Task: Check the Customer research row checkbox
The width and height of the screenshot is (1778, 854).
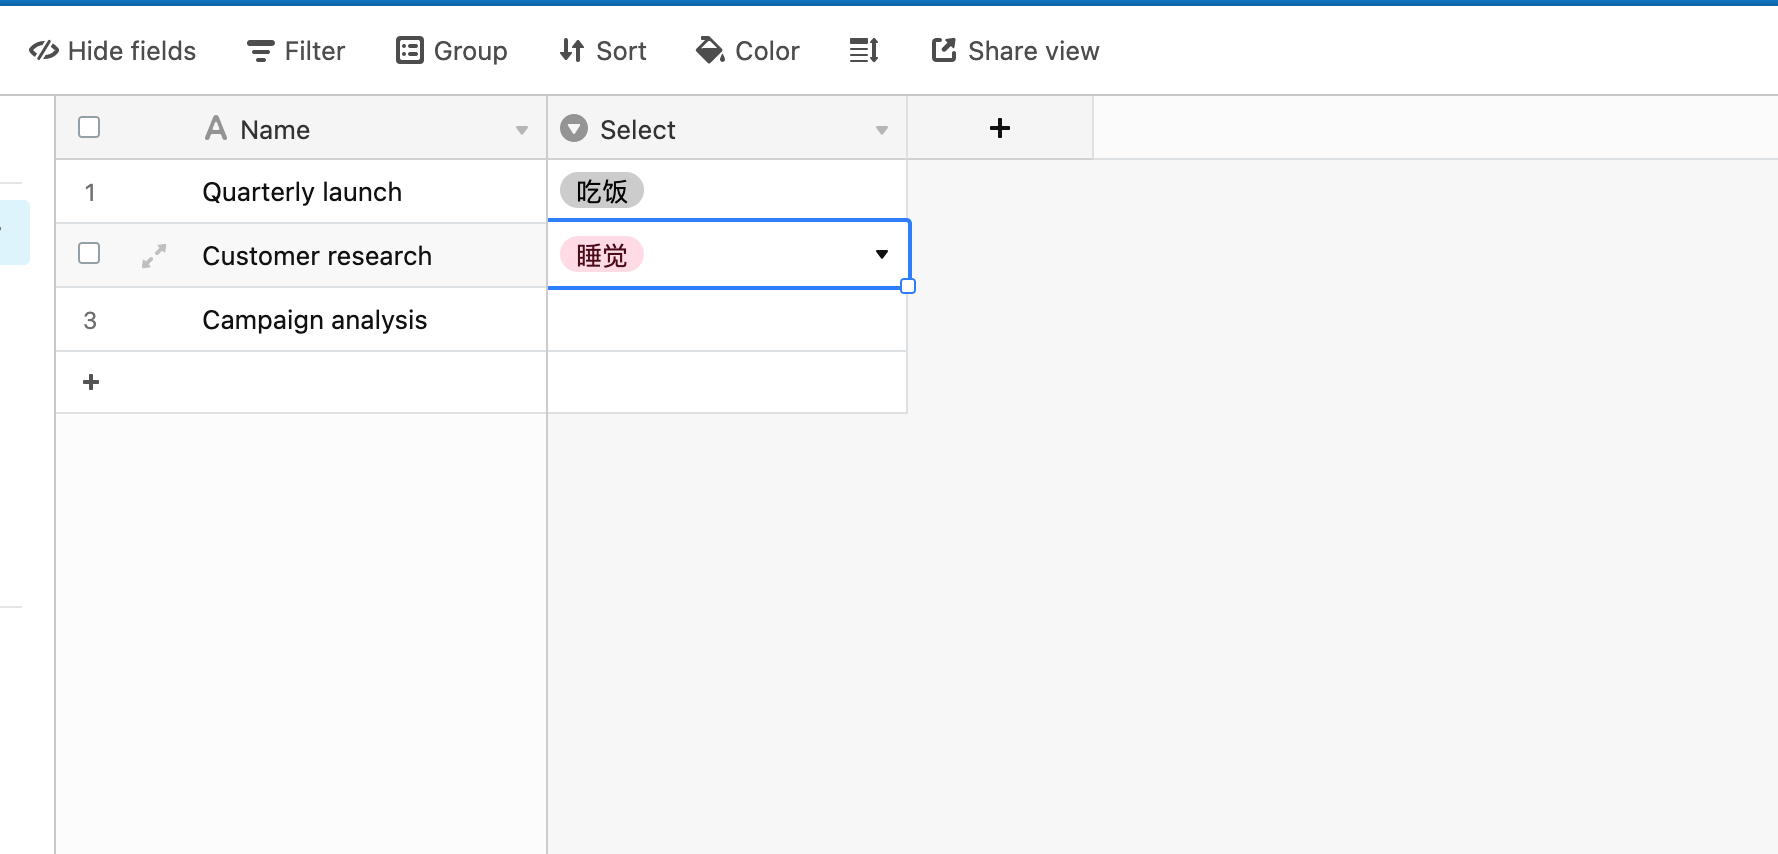Action: (89, 253)
